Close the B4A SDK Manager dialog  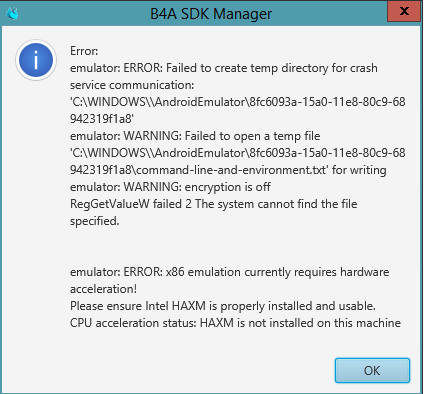pyautogui.click(x=404, y=11)
